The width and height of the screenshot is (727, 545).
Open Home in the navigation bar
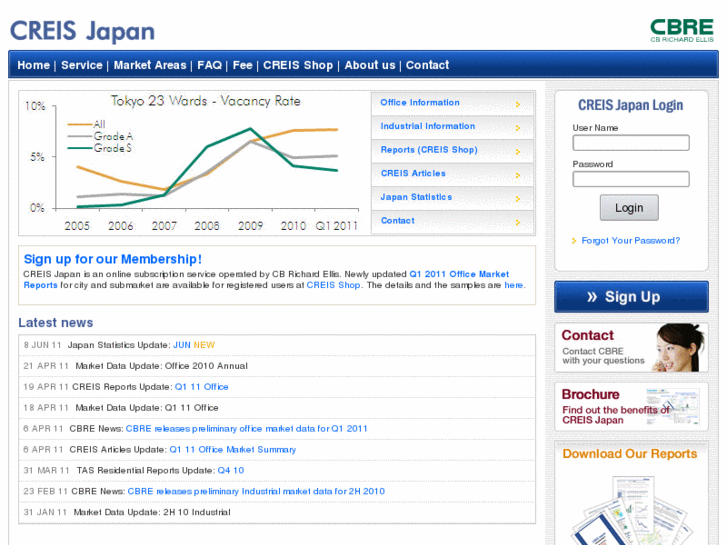click(x=33, y=65)
